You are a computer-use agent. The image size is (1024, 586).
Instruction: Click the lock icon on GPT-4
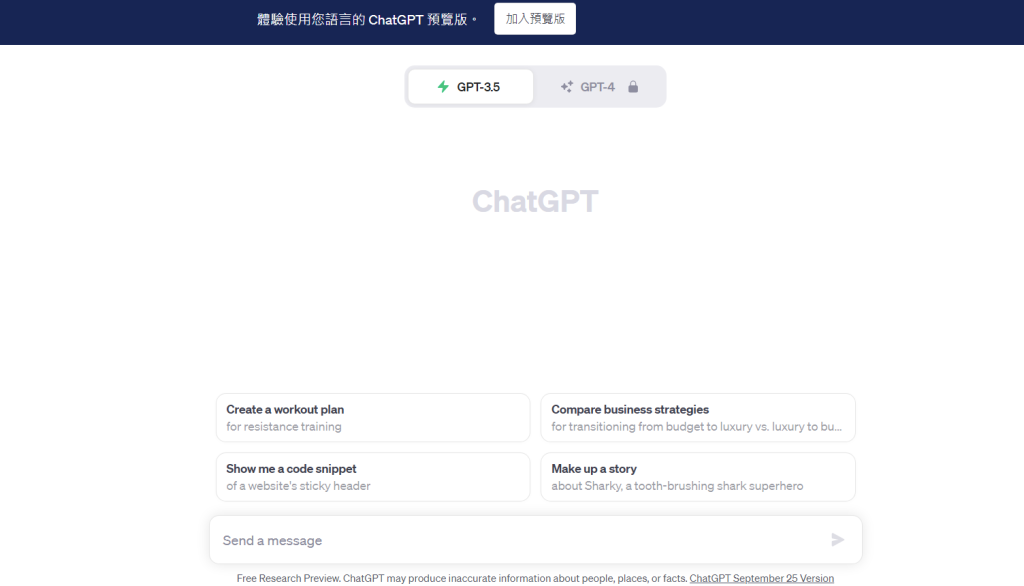coord(633,87)
